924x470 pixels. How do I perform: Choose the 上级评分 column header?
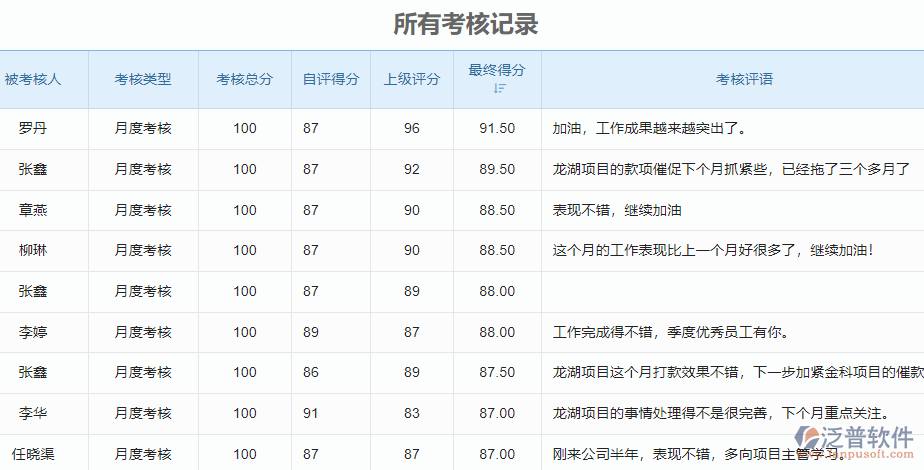click(412, 79)
